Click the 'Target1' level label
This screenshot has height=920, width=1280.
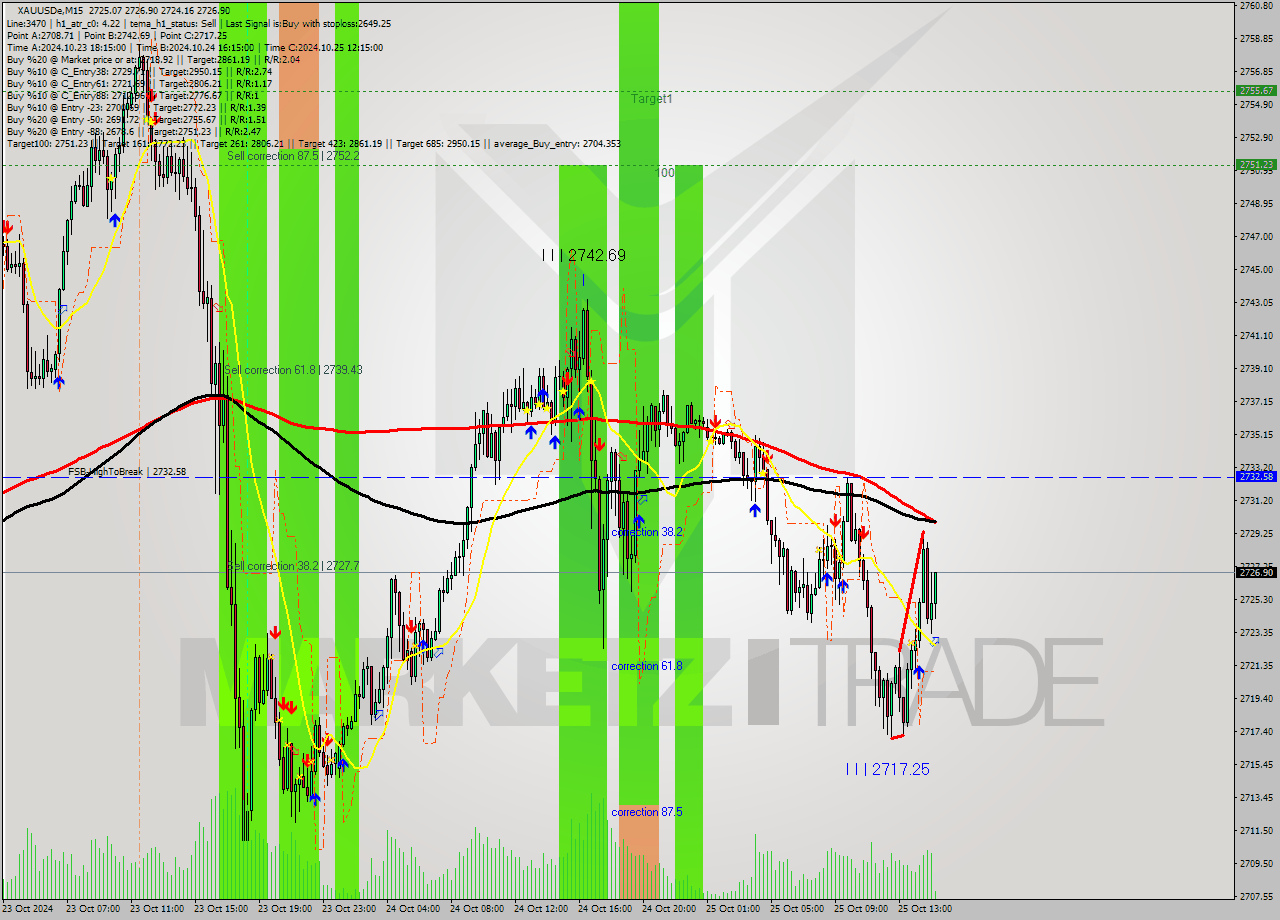[x=652, y=99]
